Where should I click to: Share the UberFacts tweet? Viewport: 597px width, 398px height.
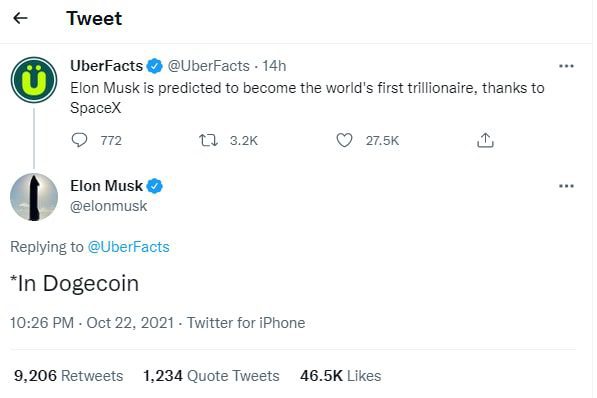(x=485, y=140)
